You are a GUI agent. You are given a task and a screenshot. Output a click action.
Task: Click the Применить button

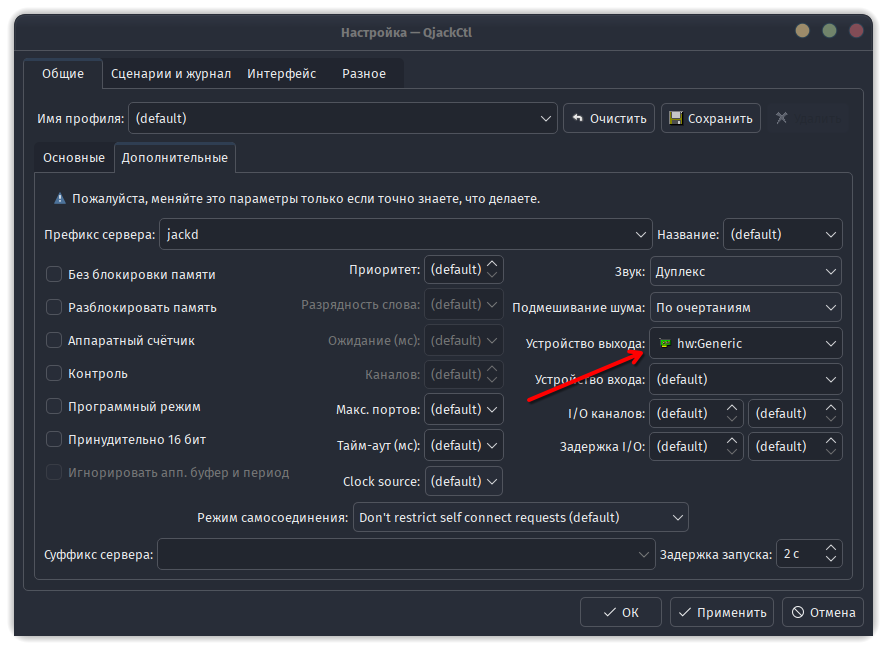[x=722, y=612]
